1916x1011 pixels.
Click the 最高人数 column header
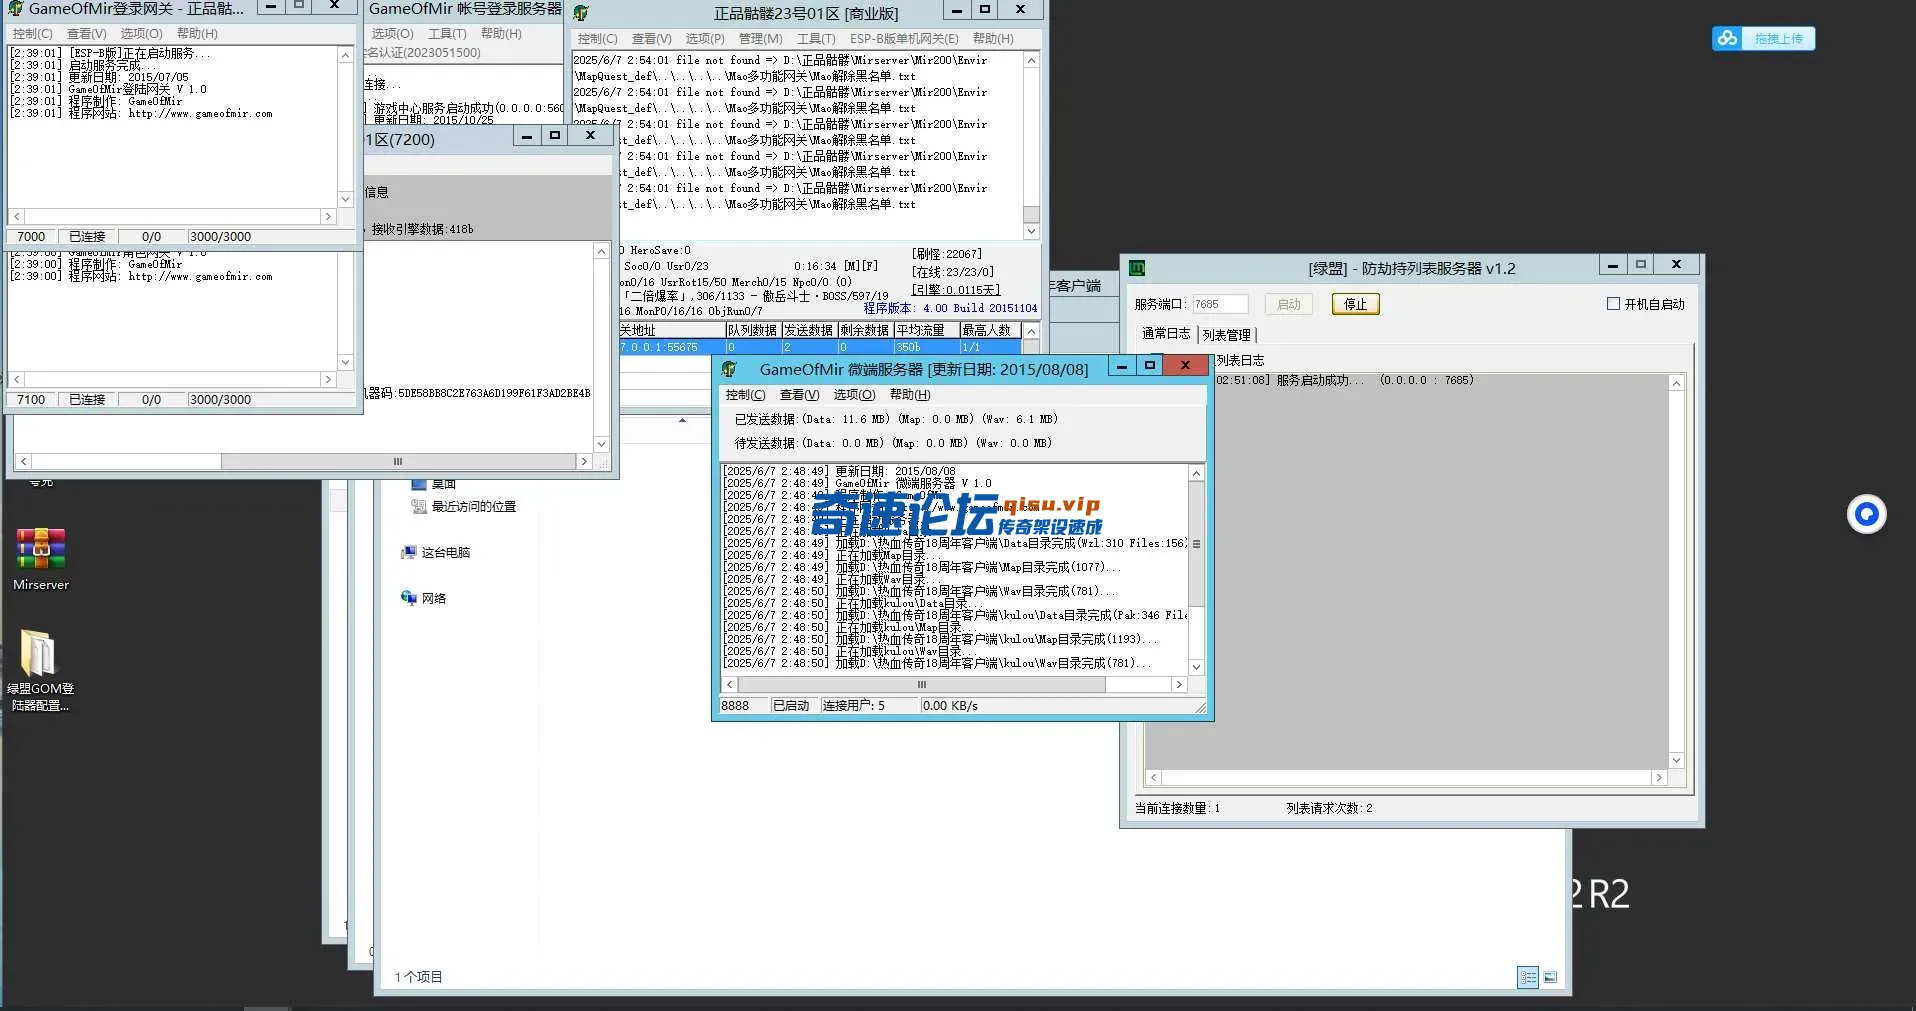990,330
